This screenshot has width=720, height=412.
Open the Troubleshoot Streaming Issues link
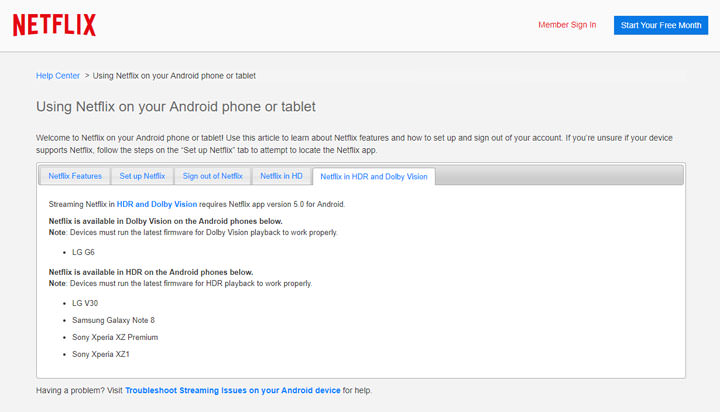click(x=233, y=390)
